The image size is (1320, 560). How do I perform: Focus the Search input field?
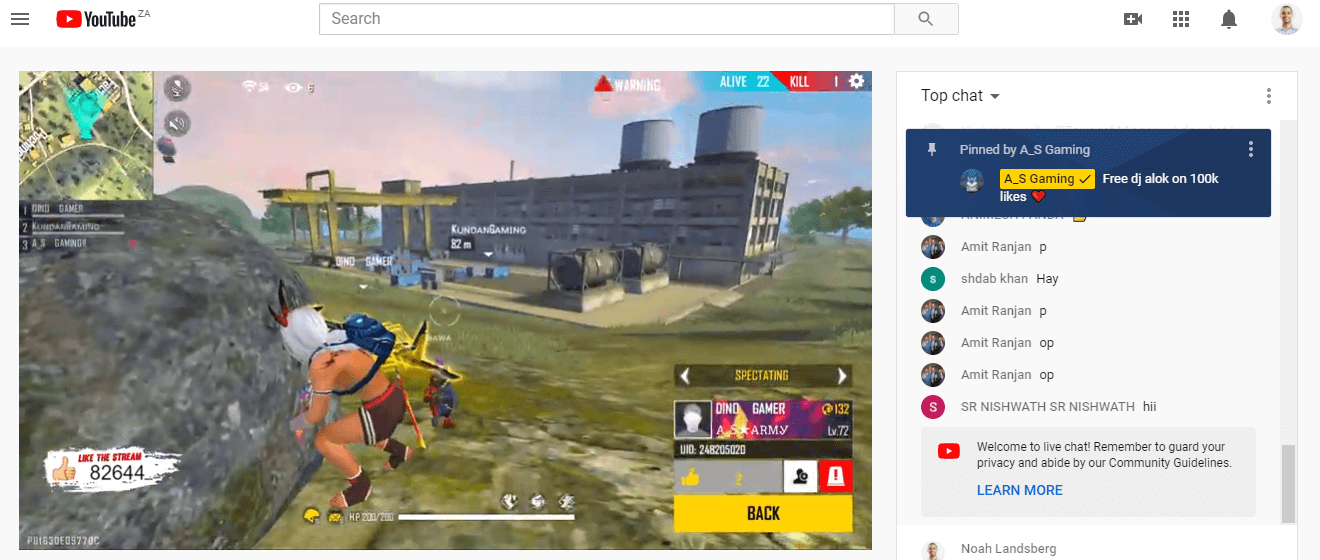(607, 19)
